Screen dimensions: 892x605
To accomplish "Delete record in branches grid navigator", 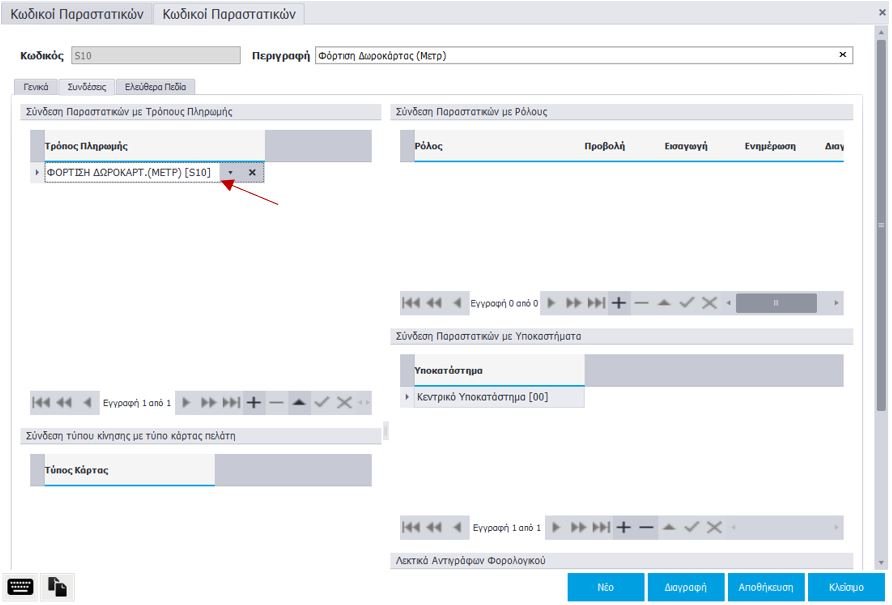I will click(646, 527).
